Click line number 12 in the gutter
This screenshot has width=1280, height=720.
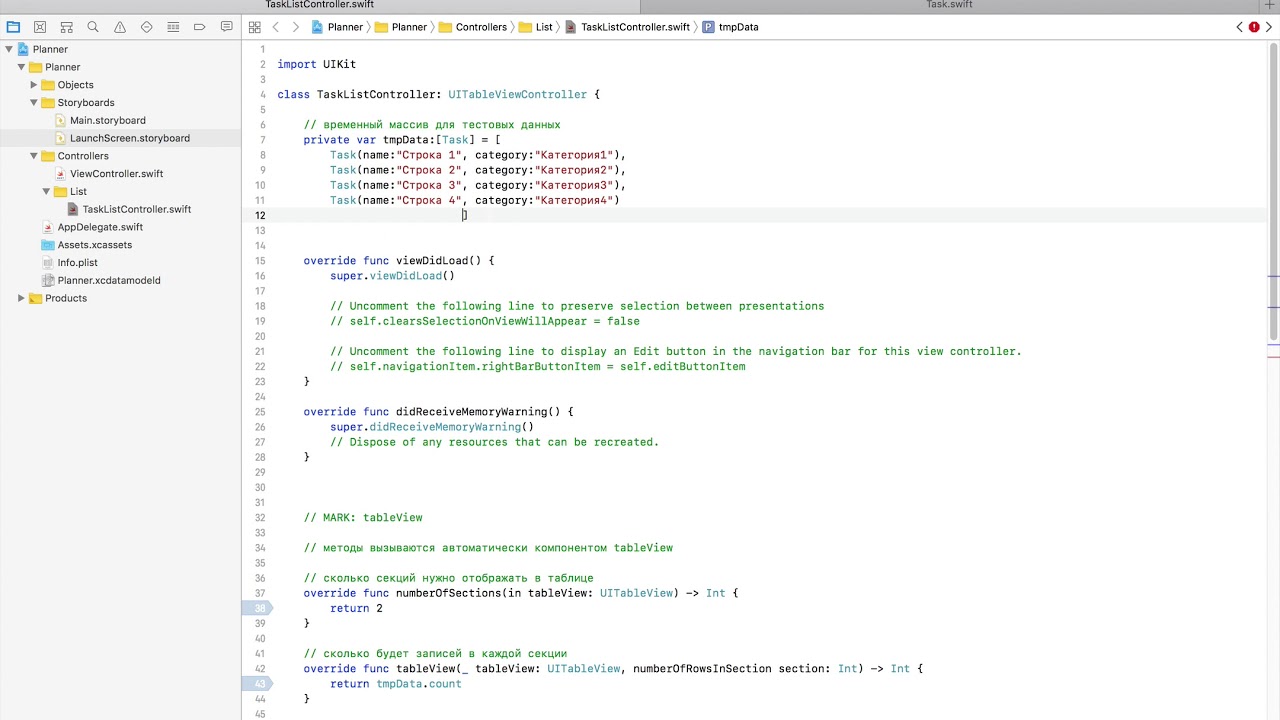click(260, 215)
